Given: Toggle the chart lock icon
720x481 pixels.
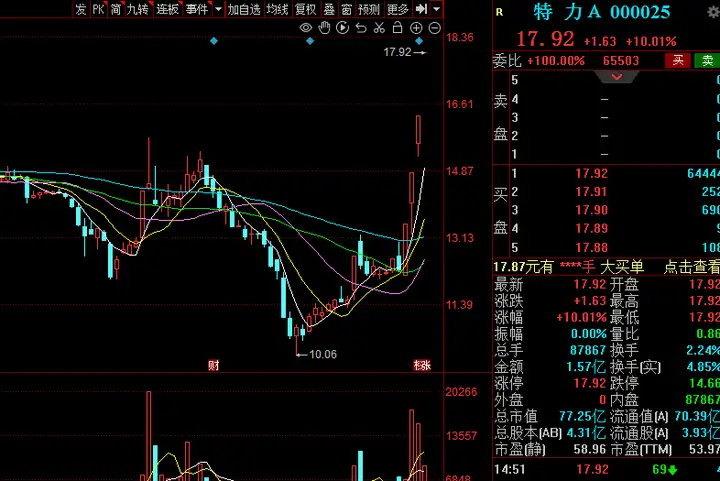Looking at the screenshot, I should click(x=398, y=28).
